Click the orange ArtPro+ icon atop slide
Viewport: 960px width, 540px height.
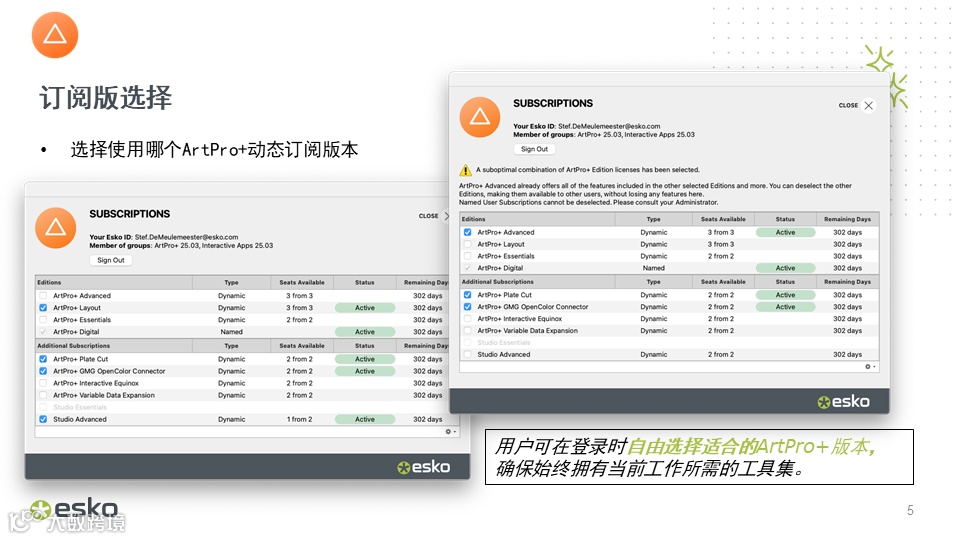coord(55,35)
